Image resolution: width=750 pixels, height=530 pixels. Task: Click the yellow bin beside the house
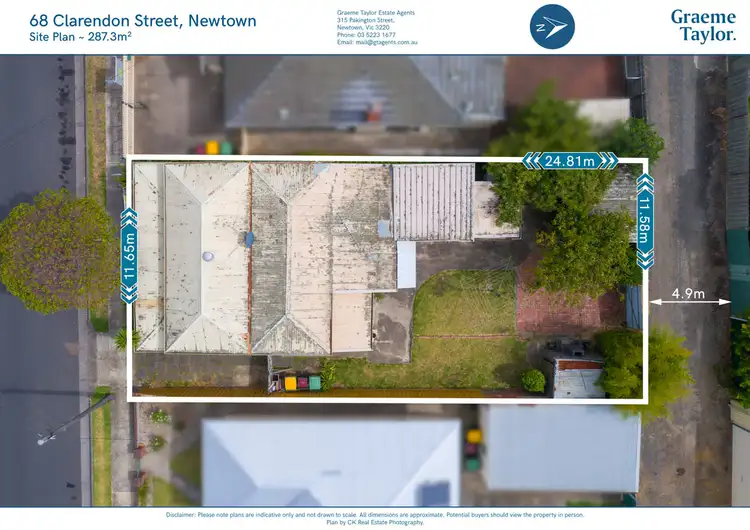[x=291, y=383]
